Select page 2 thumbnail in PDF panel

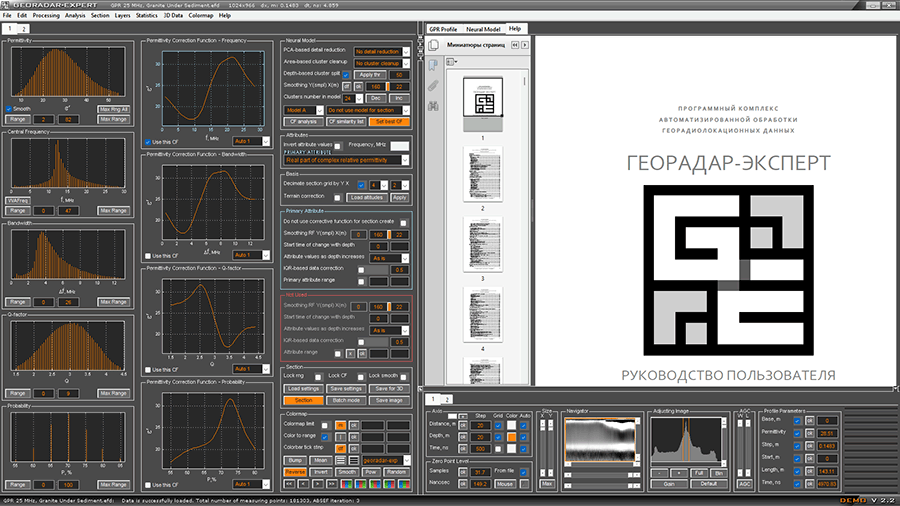483,176
